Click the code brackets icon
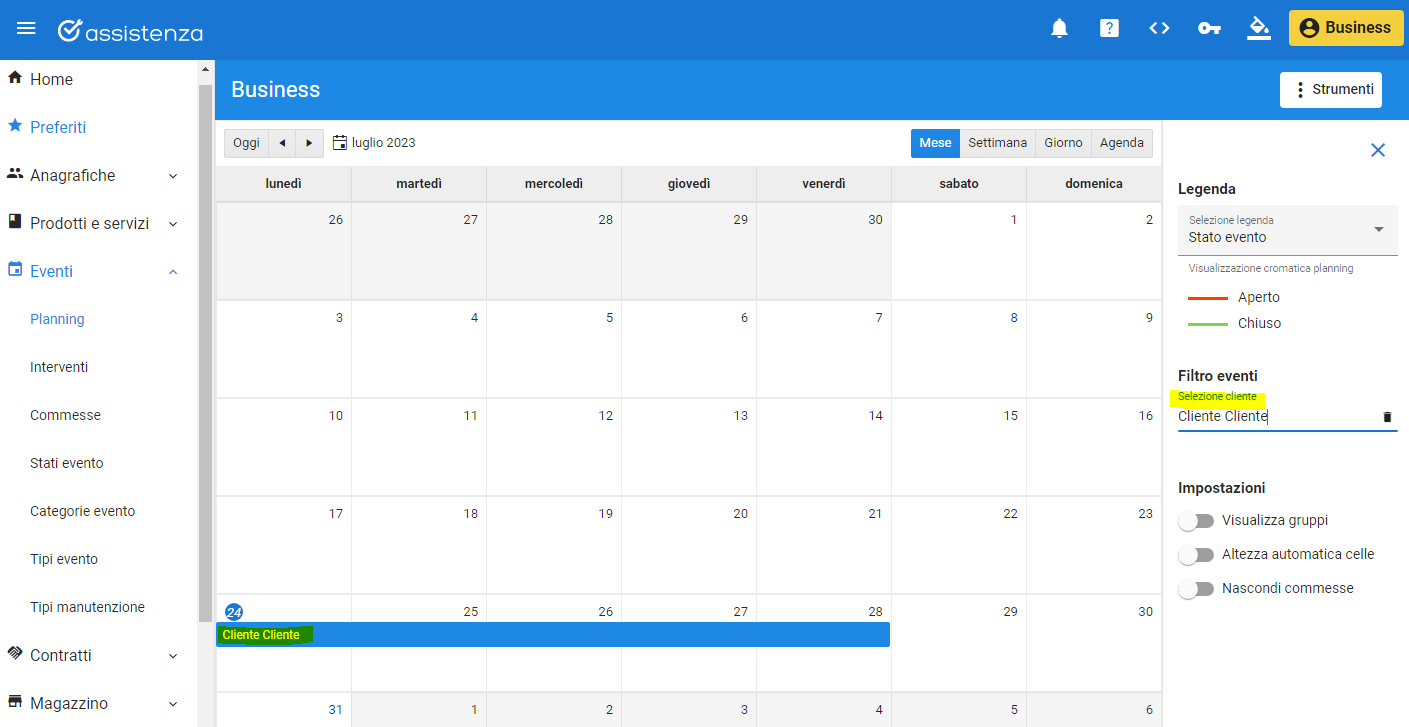Screen dimensions: 1409x727 tap(1159, 28)
